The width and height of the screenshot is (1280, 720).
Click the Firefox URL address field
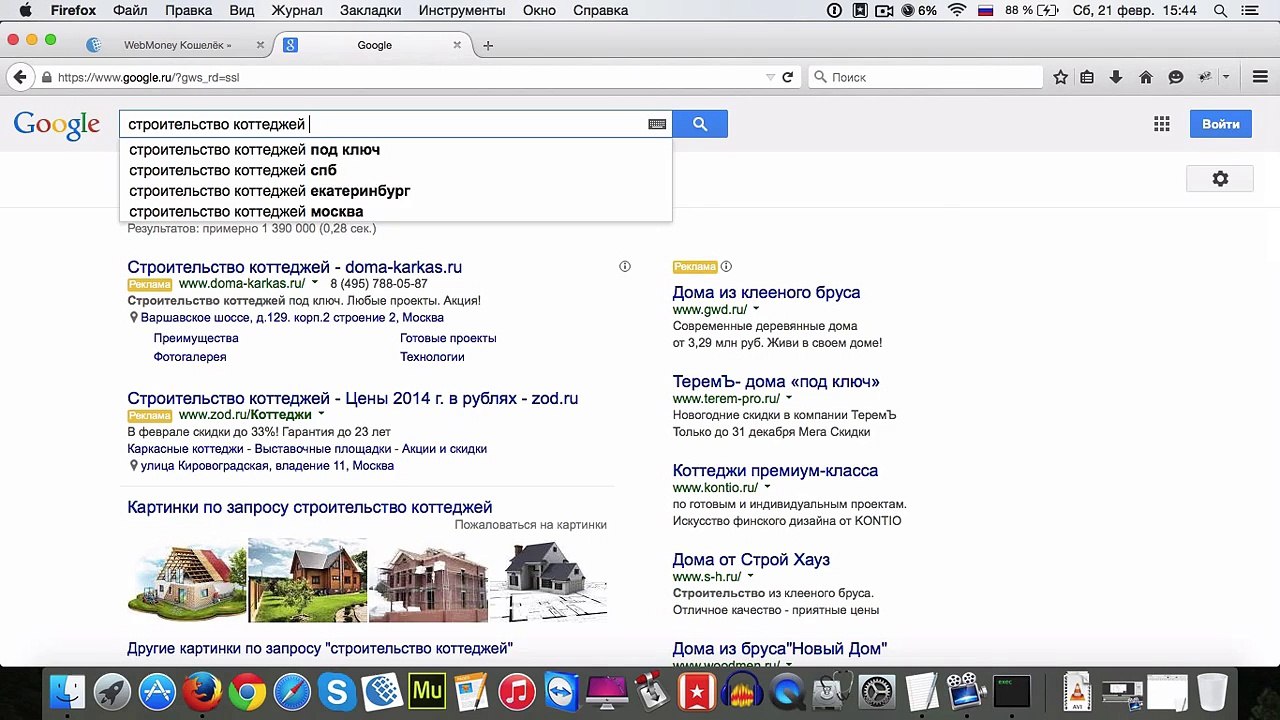pyautogui.click(x=410, y=77)
